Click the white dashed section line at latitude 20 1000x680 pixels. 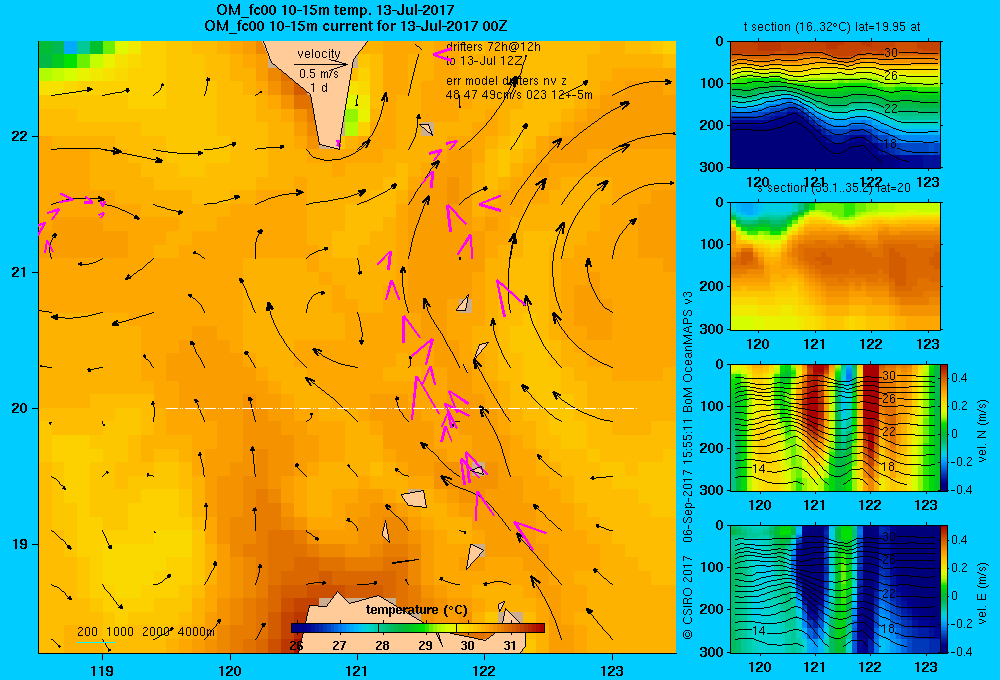[x=401, y=408]
